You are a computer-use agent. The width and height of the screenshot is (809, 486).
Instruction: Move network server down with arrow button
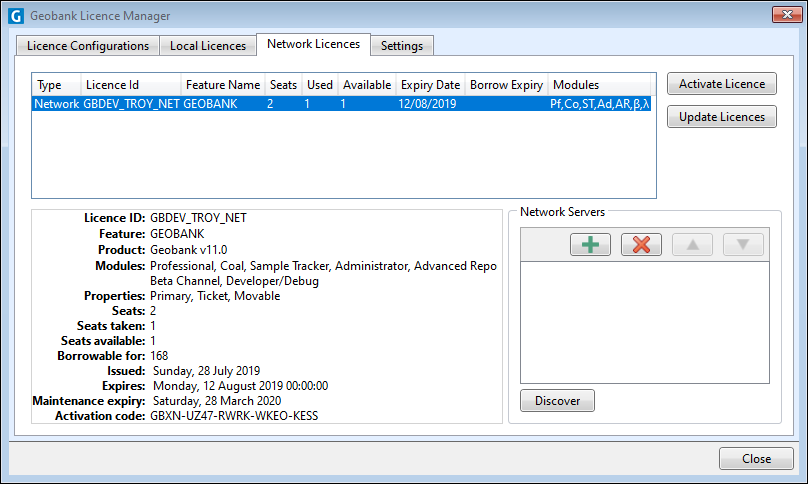(743, 245)
